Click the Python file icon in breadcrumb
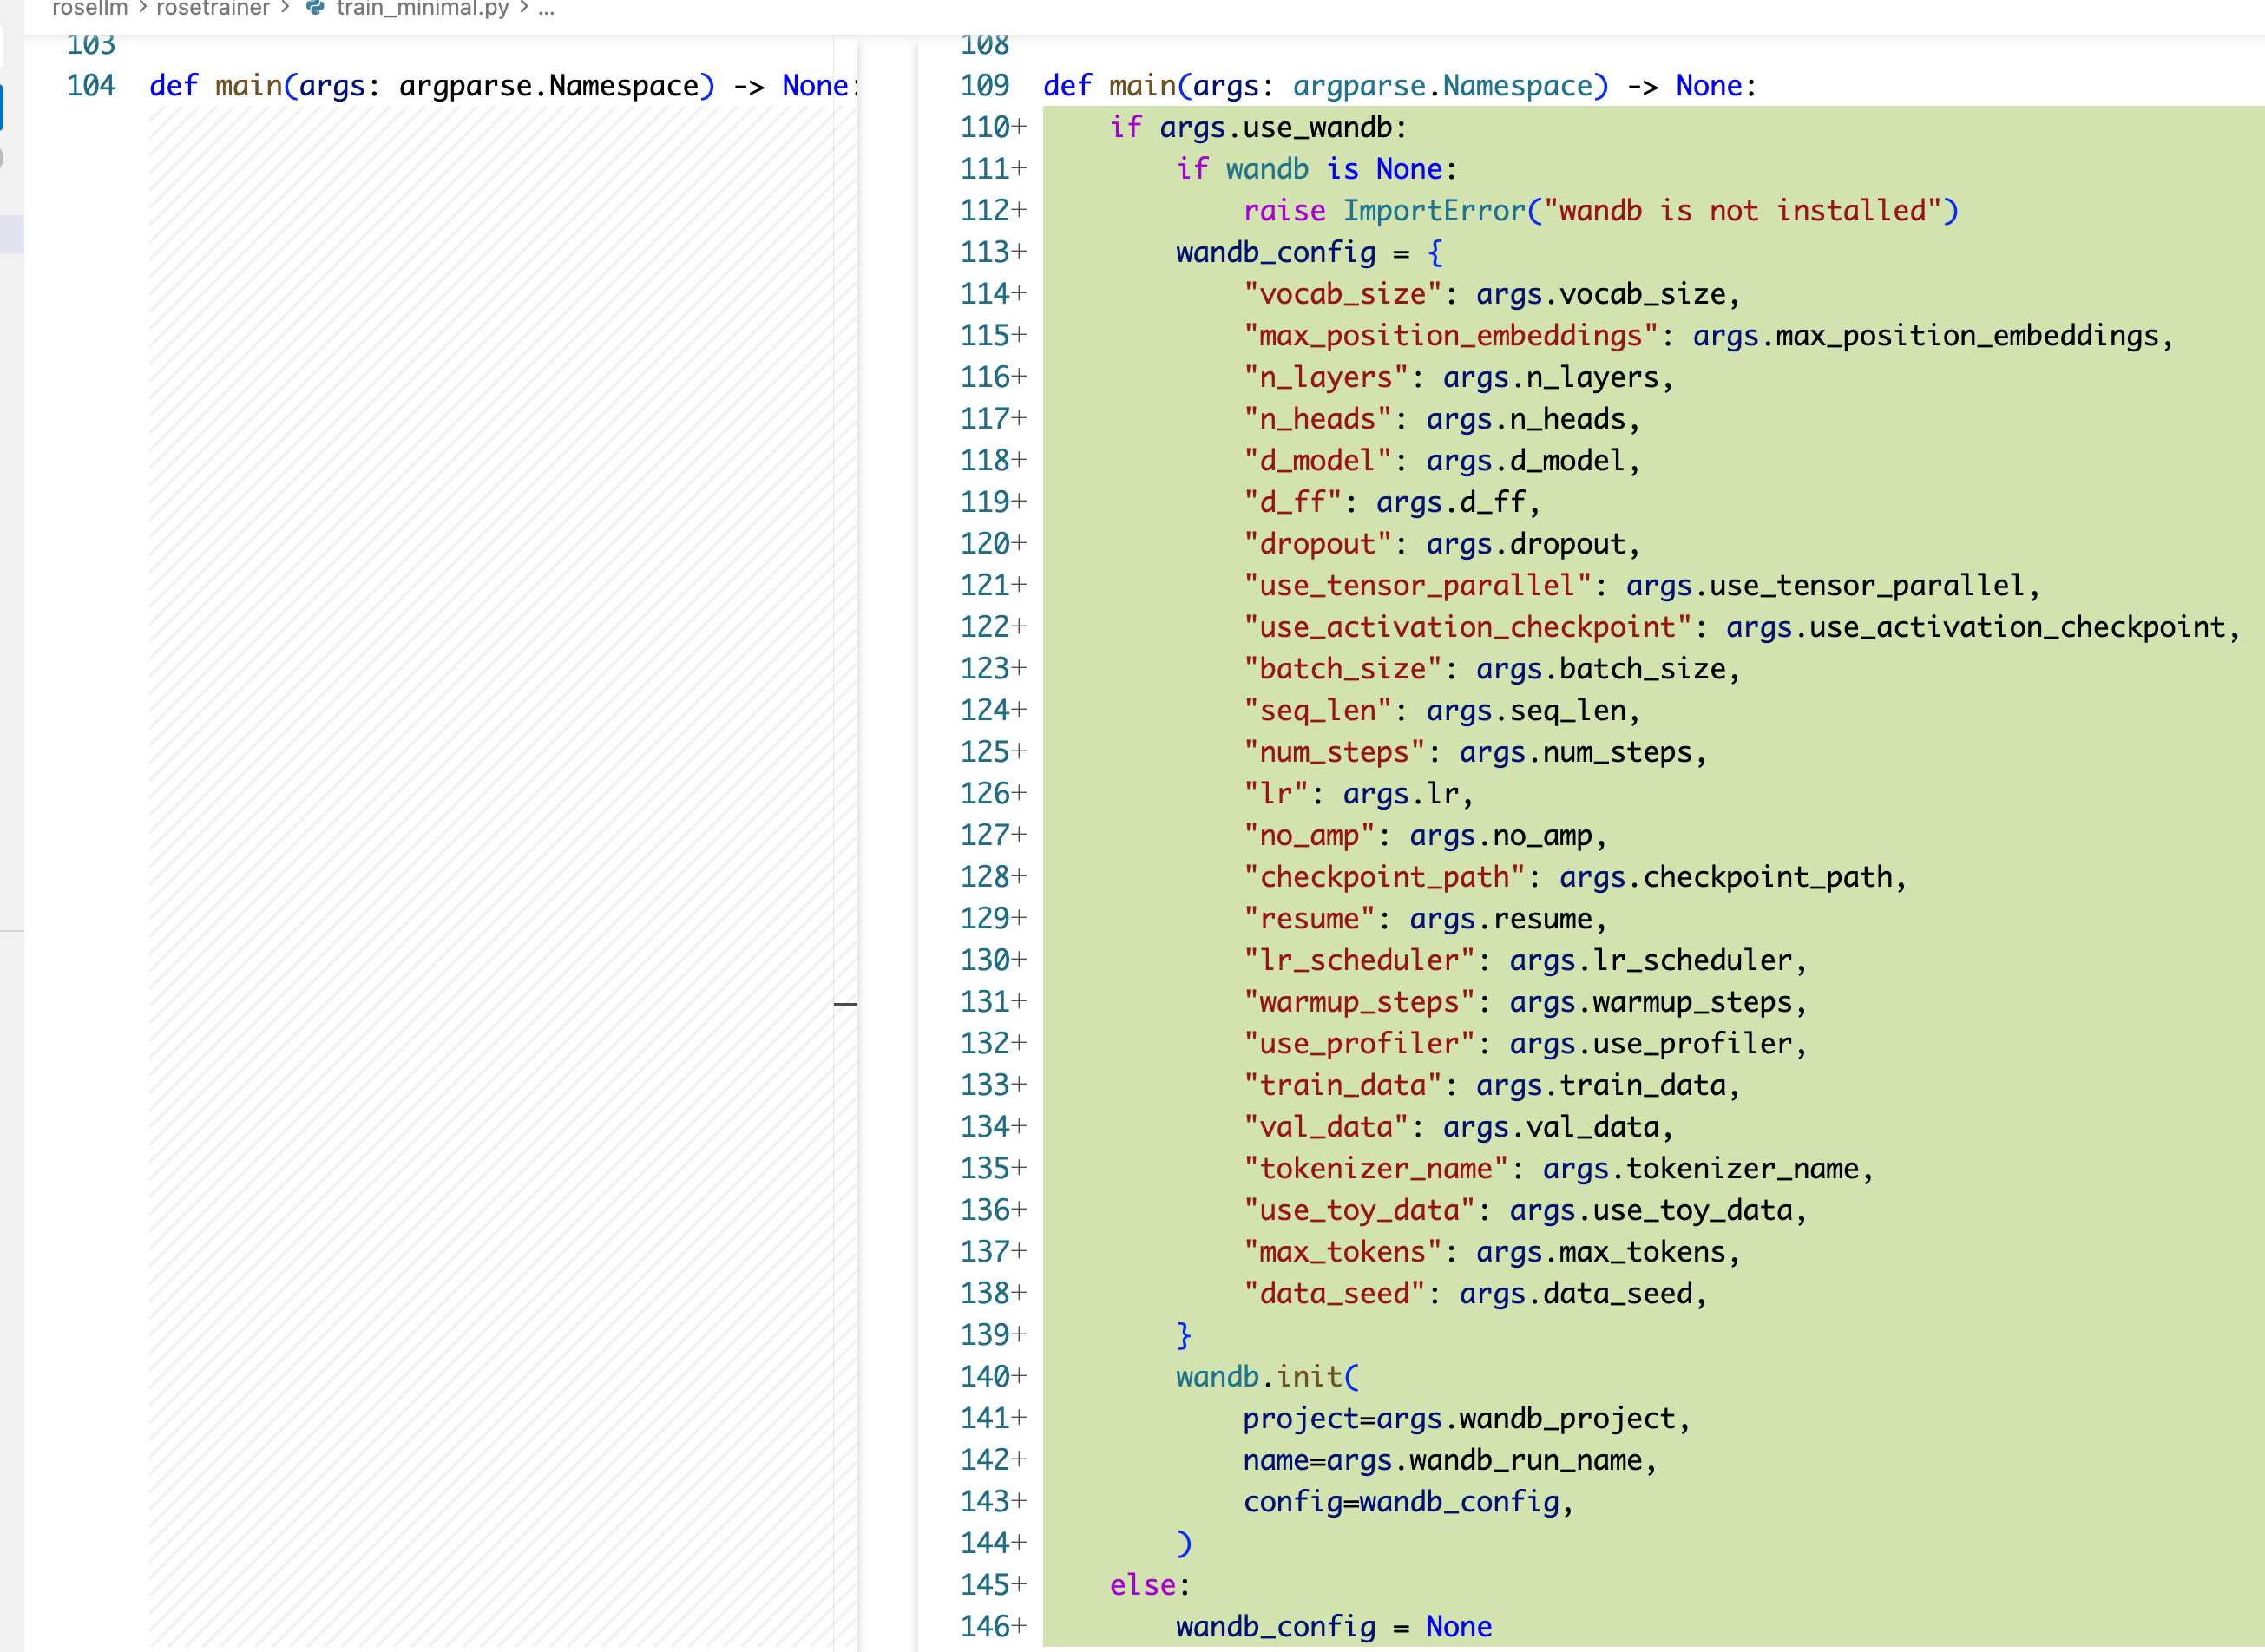 pyautogui.click(x=315, y=8)
